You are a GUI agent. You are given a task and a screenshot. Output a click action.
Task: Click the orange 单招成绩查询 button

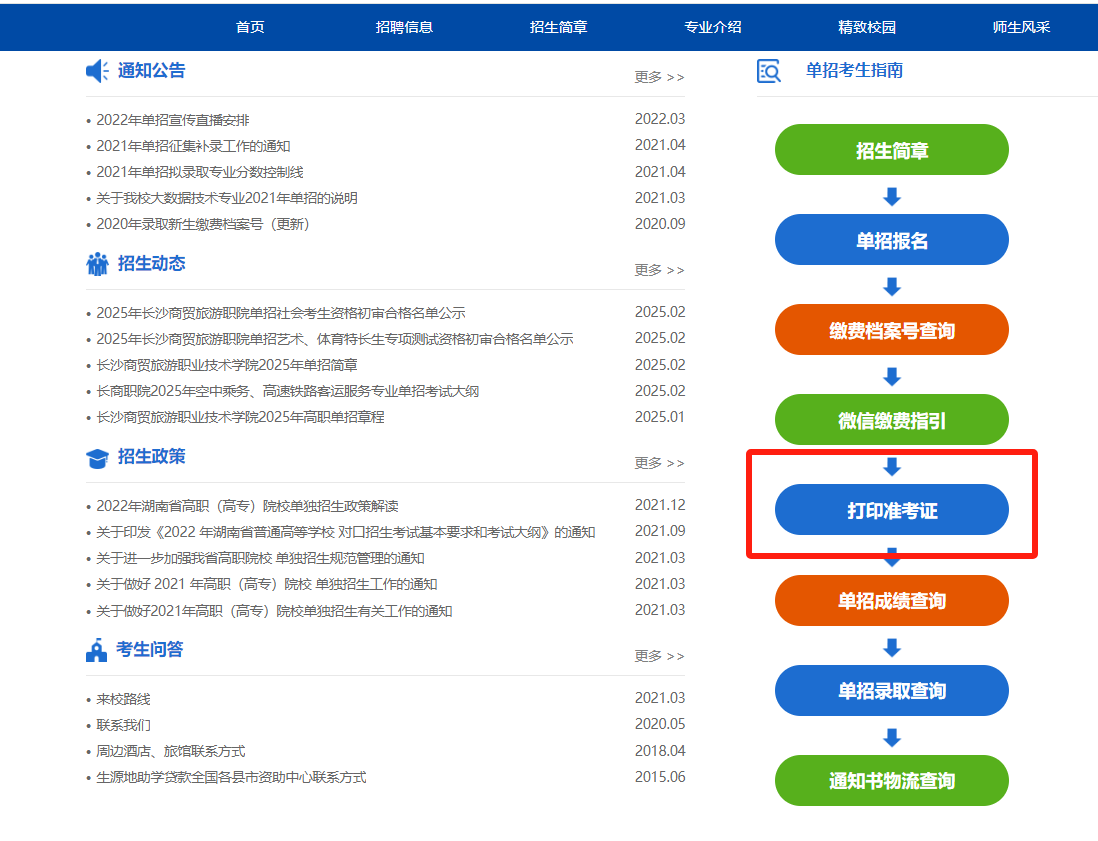(891, 600)
